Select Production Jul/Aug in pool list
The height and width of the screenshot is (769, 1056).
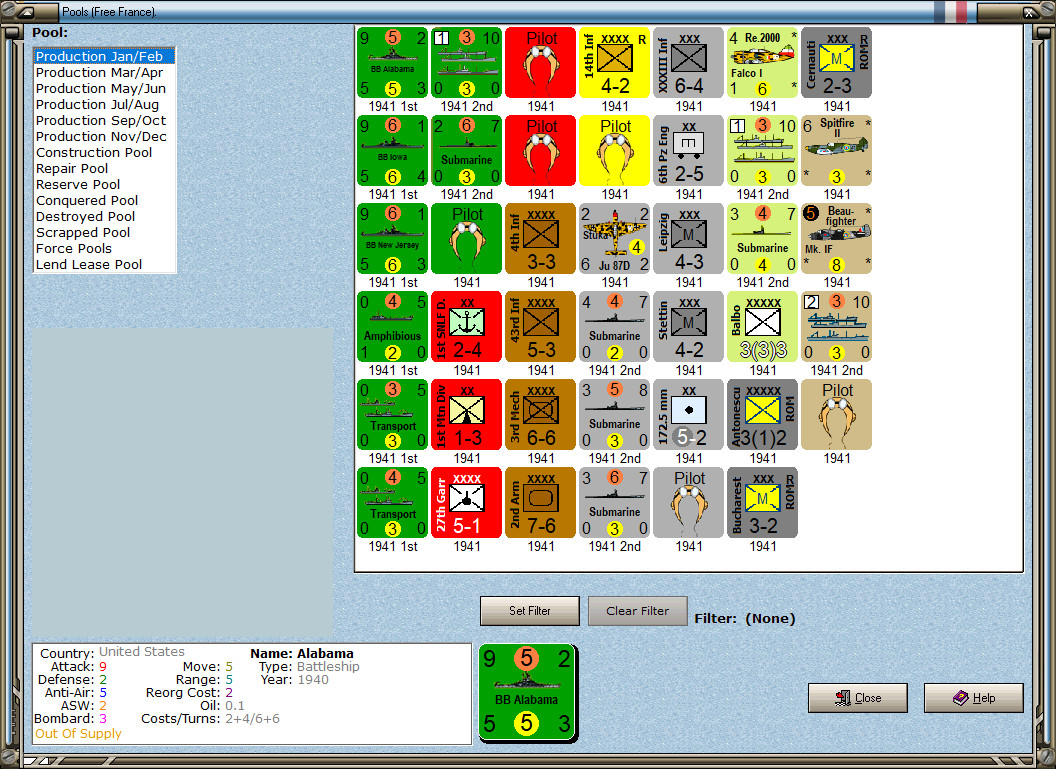click(104, 104)
